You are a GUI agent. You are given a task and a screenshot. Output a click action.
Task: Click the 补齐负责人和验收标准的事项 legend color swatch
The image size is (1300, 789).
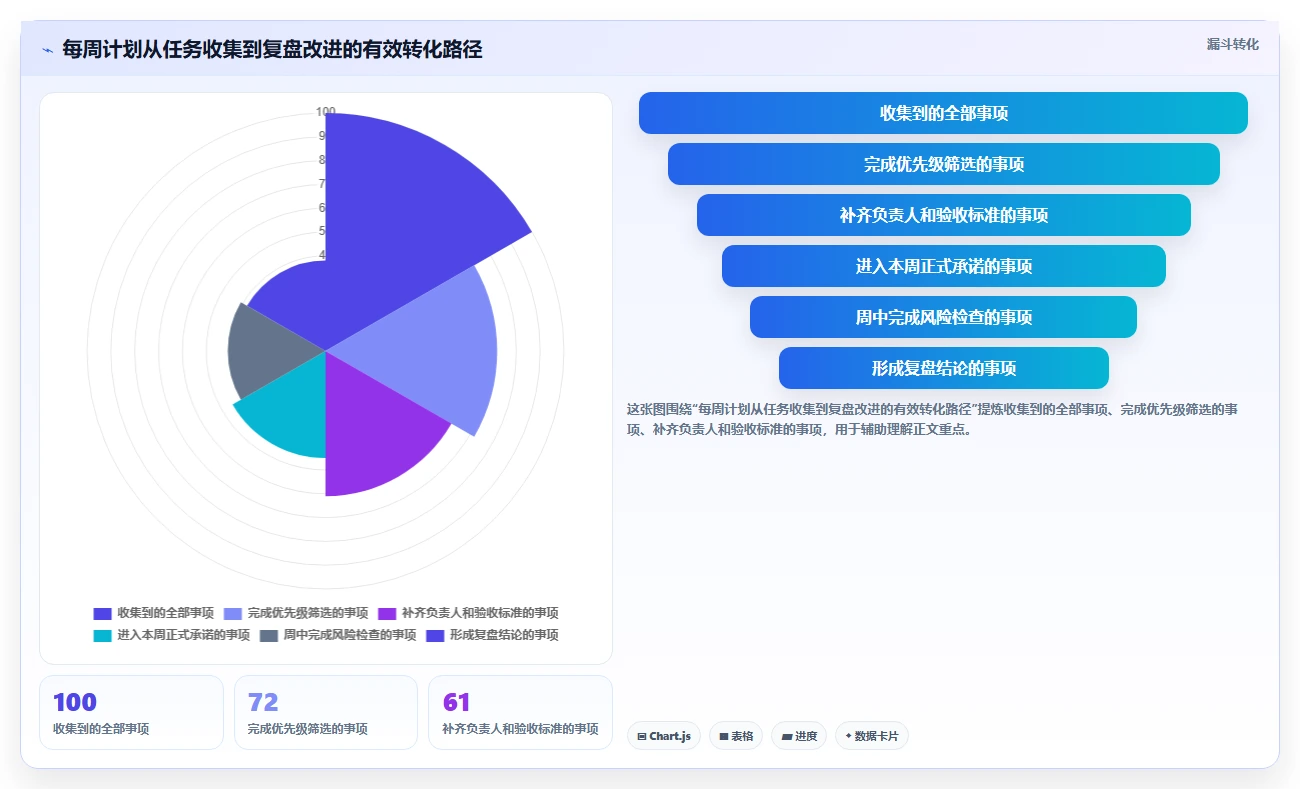click(x=387, y=613)
